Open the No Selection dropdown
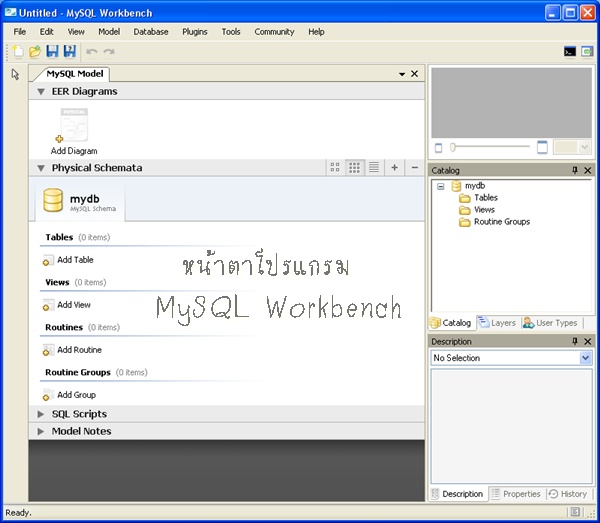This screenshot has width=600, height=523. pyautogui.click(x=512, y=358)
